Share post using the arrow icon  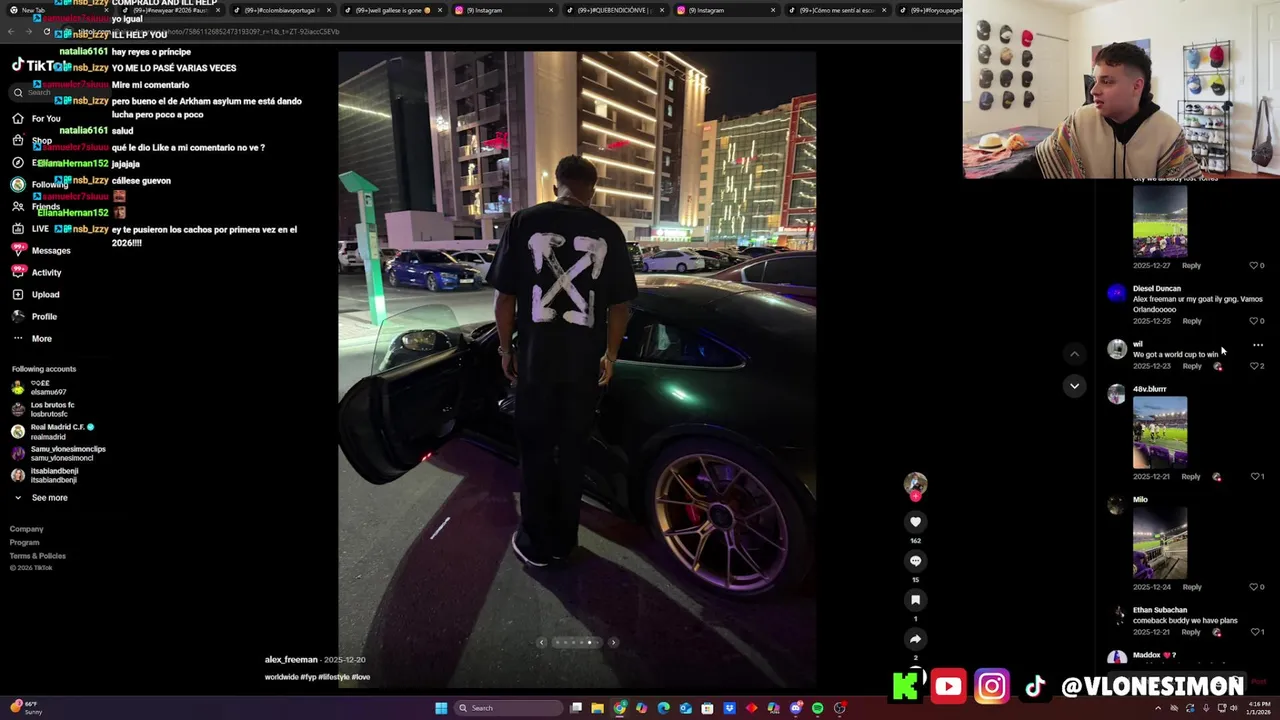coord(915,639)
